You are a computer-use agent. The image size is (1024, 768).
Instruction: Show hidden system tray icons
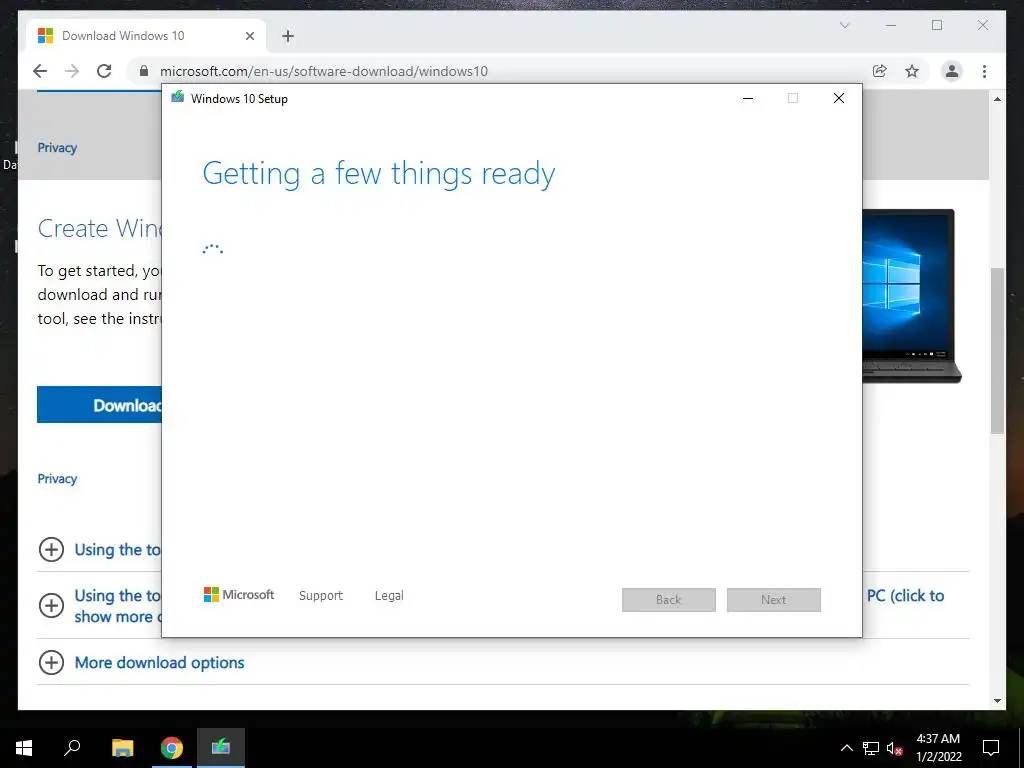[x=846, y=748]
